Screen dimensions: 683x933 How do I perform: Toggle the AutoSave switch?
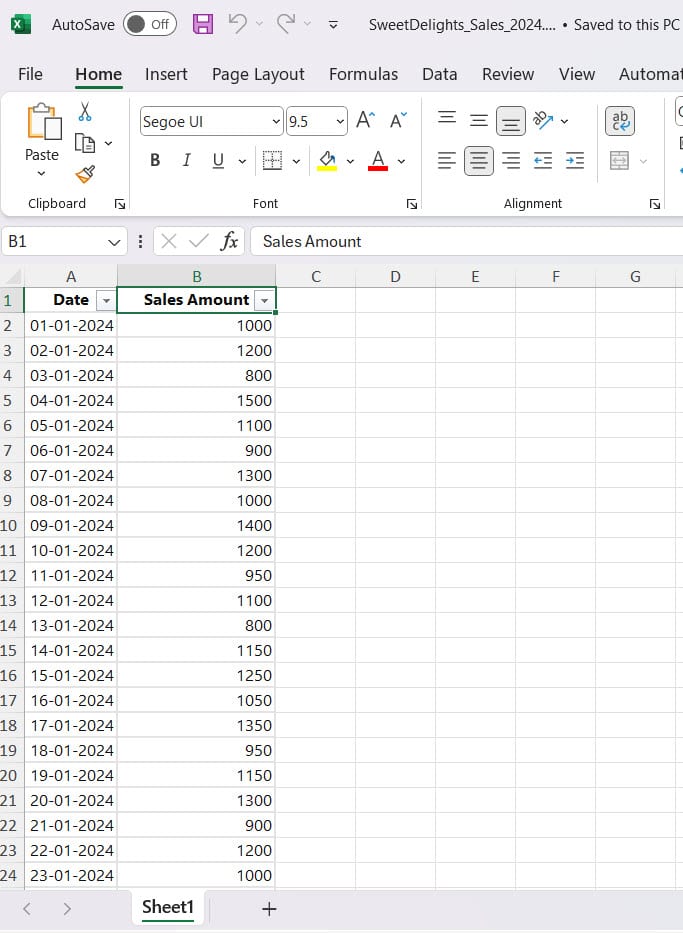coord(150,24)
